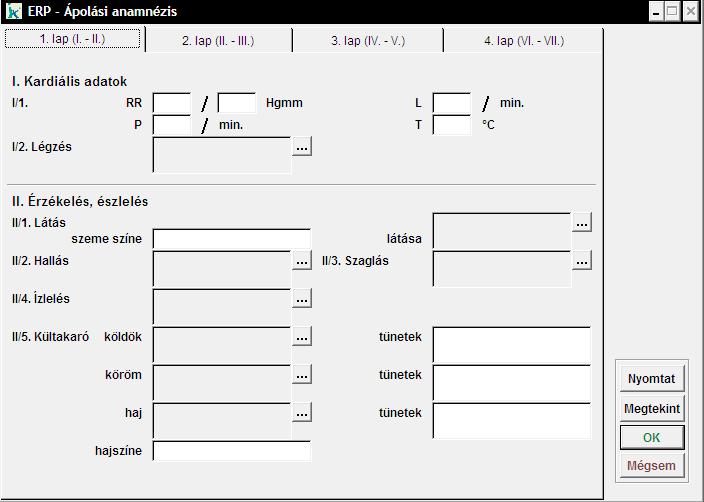This screenshot has height=502, width=704.
Task: Click the ERP application icon in title bar
Action: pos(14,12)
